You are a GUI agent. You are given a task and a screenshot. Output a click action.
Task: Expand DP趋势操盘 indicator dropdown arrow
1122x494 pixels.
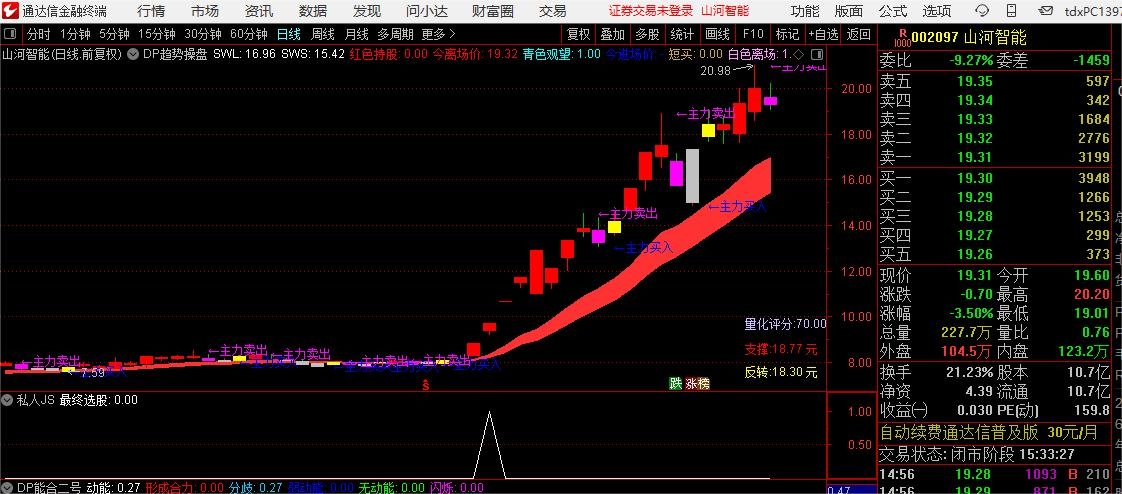coord(134,54)
